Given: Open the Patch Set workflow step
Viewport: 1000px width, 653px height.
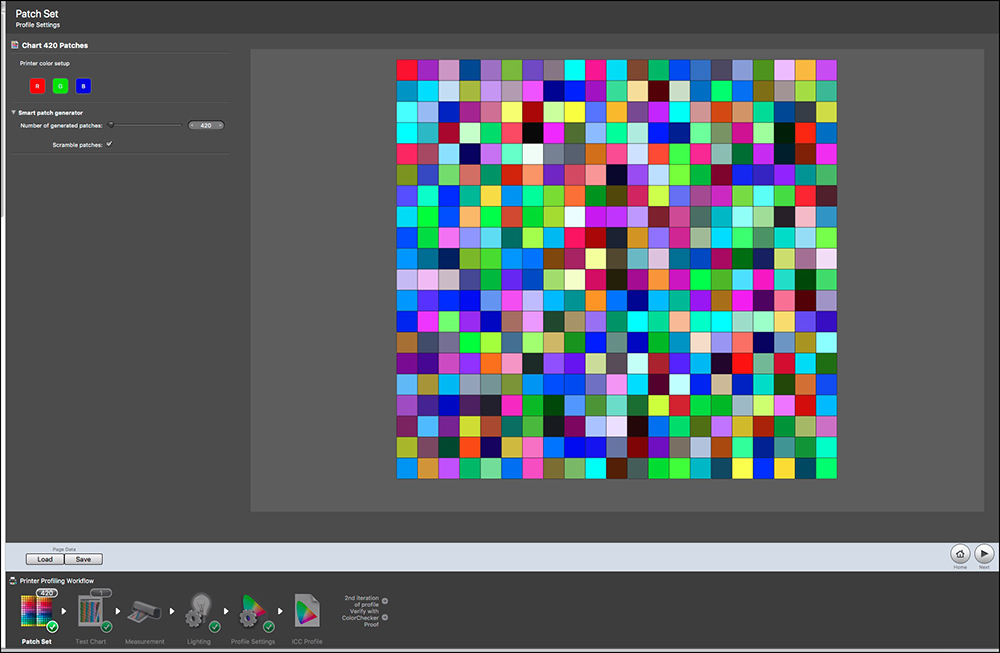Looking at the screenshot, I should pyautogui.click(x=35, y=613).
